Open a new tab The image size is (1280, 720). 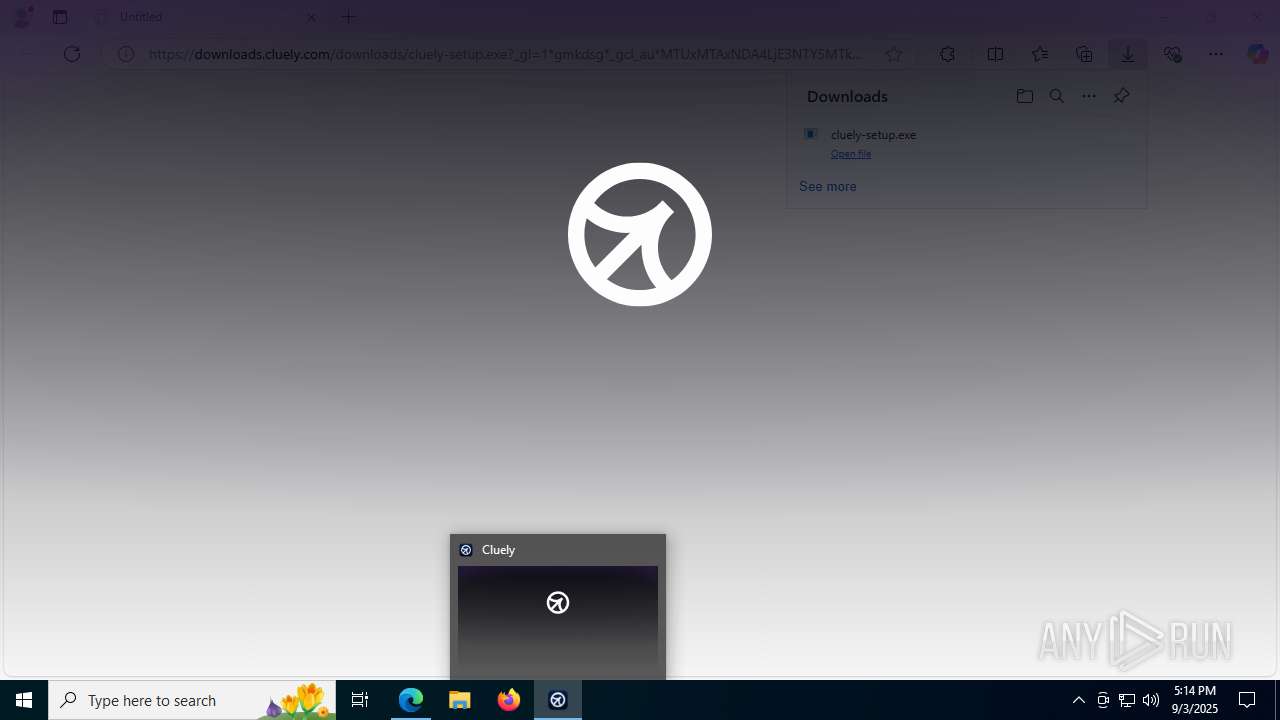pyautogui.click(x=349, y=17)
